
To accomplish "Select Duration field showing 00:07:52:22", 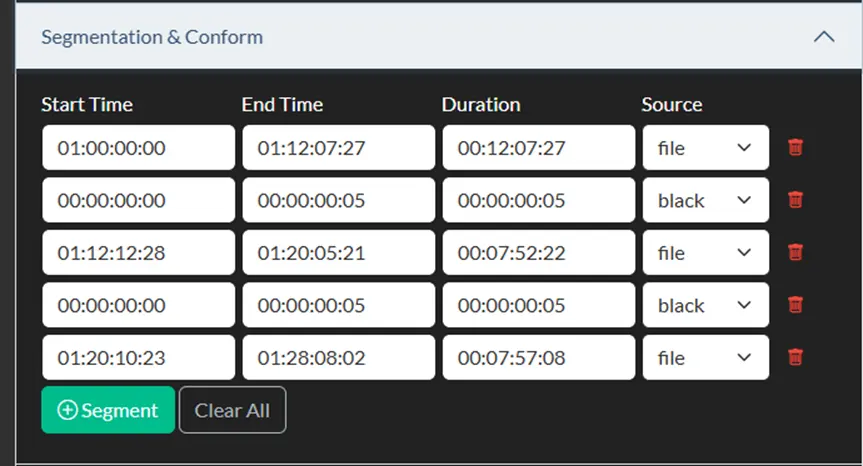I will (x=538, y=252).
